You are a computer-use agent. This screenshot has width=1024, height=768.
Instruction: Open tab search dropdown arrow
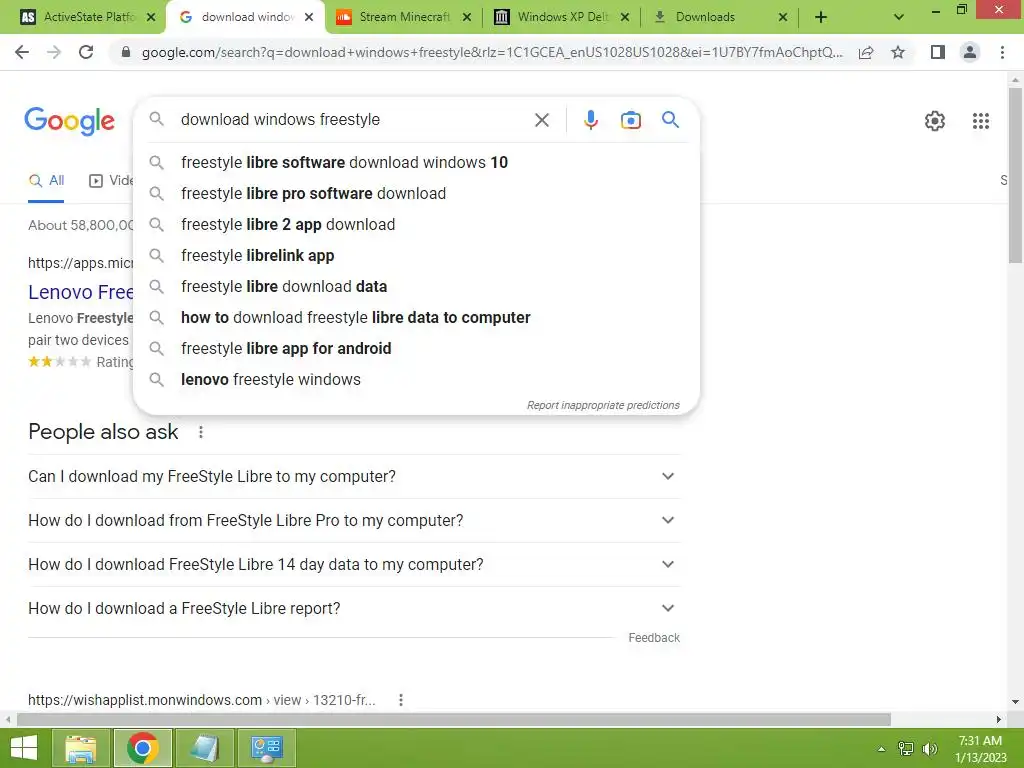tap(899, 17)
